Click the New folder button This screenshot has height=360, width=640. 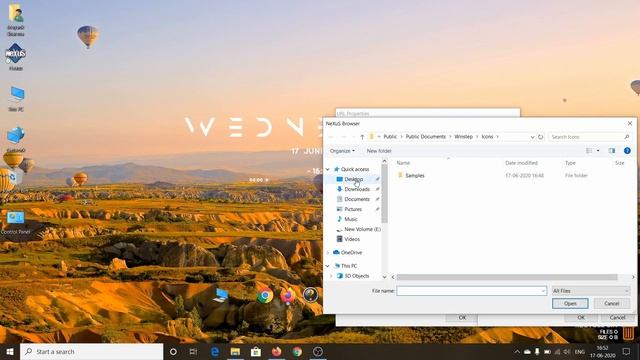(x=379, y=151)
